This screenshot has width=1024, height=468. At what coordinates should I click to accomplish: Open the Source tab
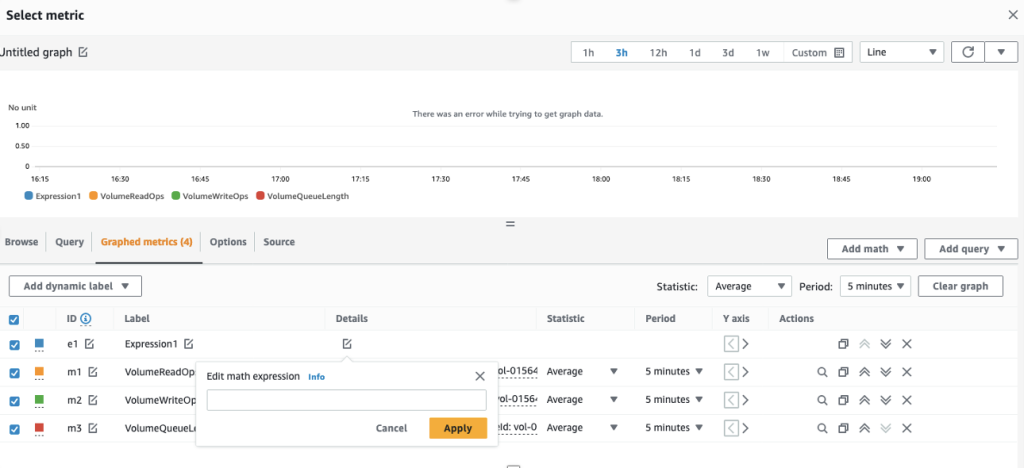click(279, 242)
